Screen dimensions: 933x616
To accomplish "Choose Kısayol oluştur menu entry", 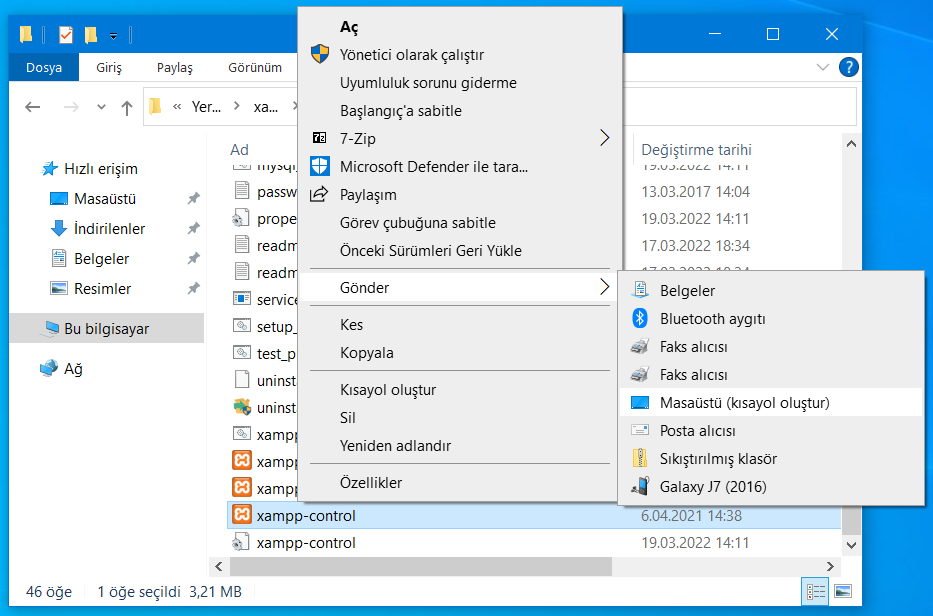I will (460, 390).
